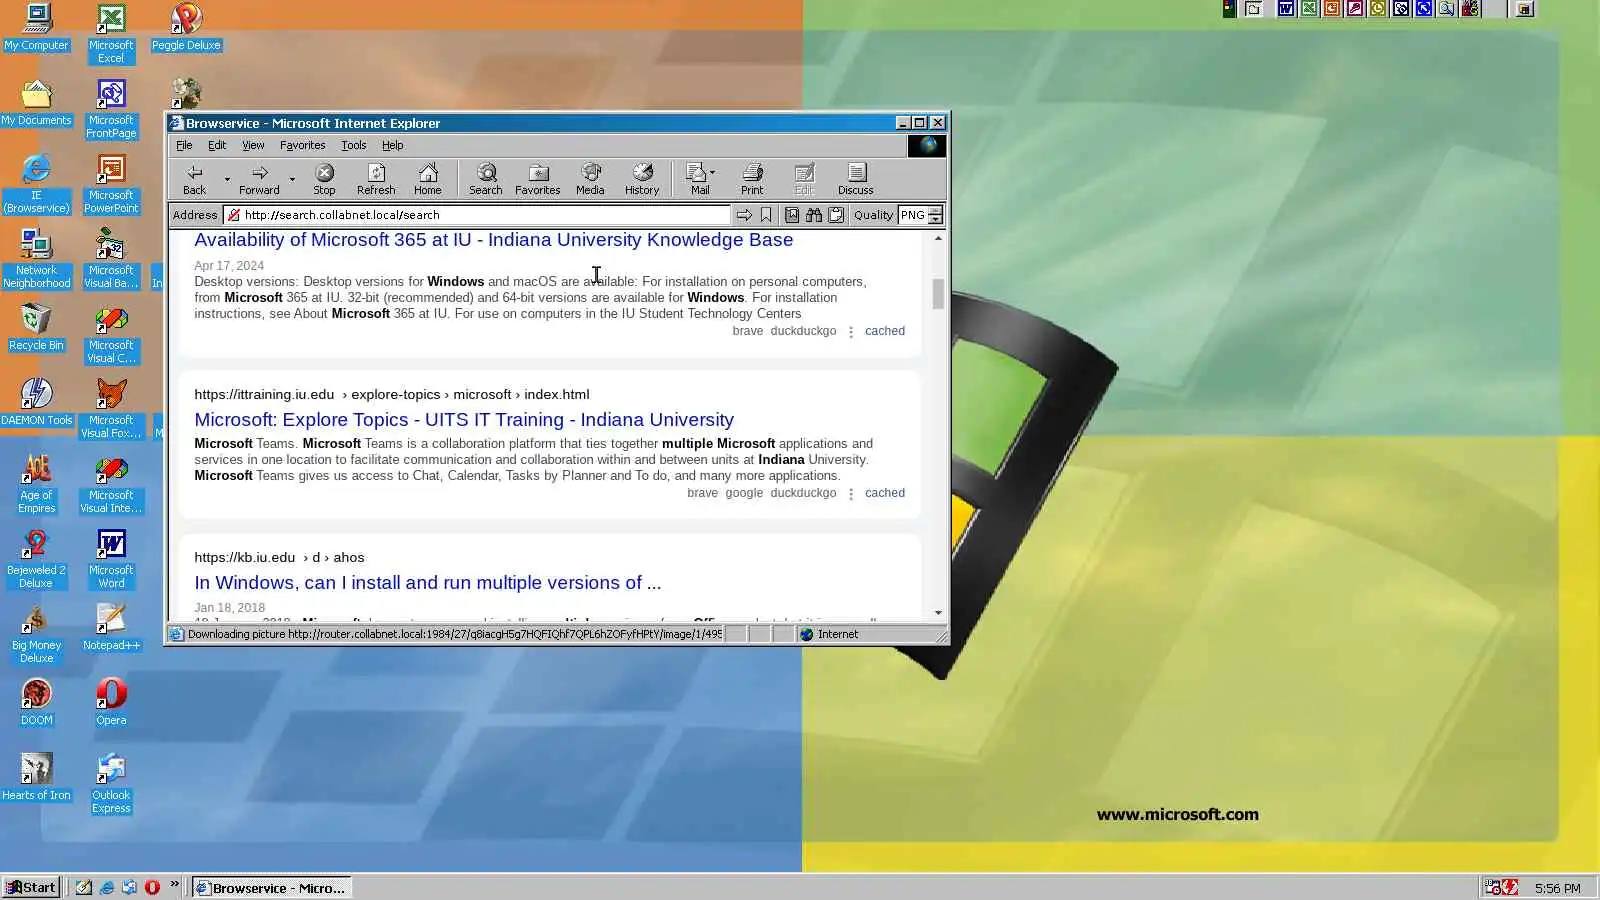This screenshot has width=1600, height=900.
Task: Open the Help menu
Action: pyautogui.click(x=393, y=145)
